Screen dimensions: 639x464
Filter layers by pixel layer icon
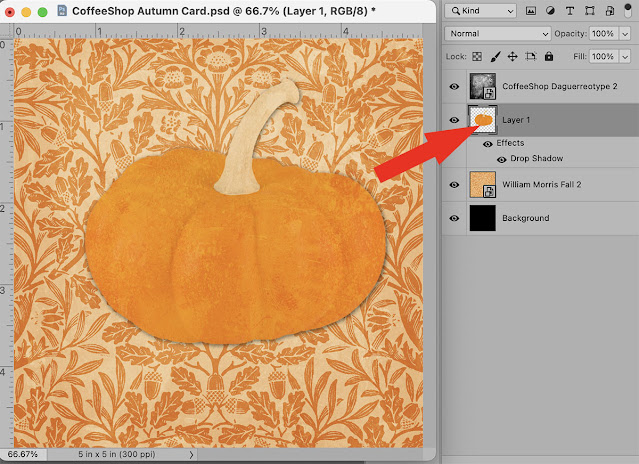tap(531, 11)
